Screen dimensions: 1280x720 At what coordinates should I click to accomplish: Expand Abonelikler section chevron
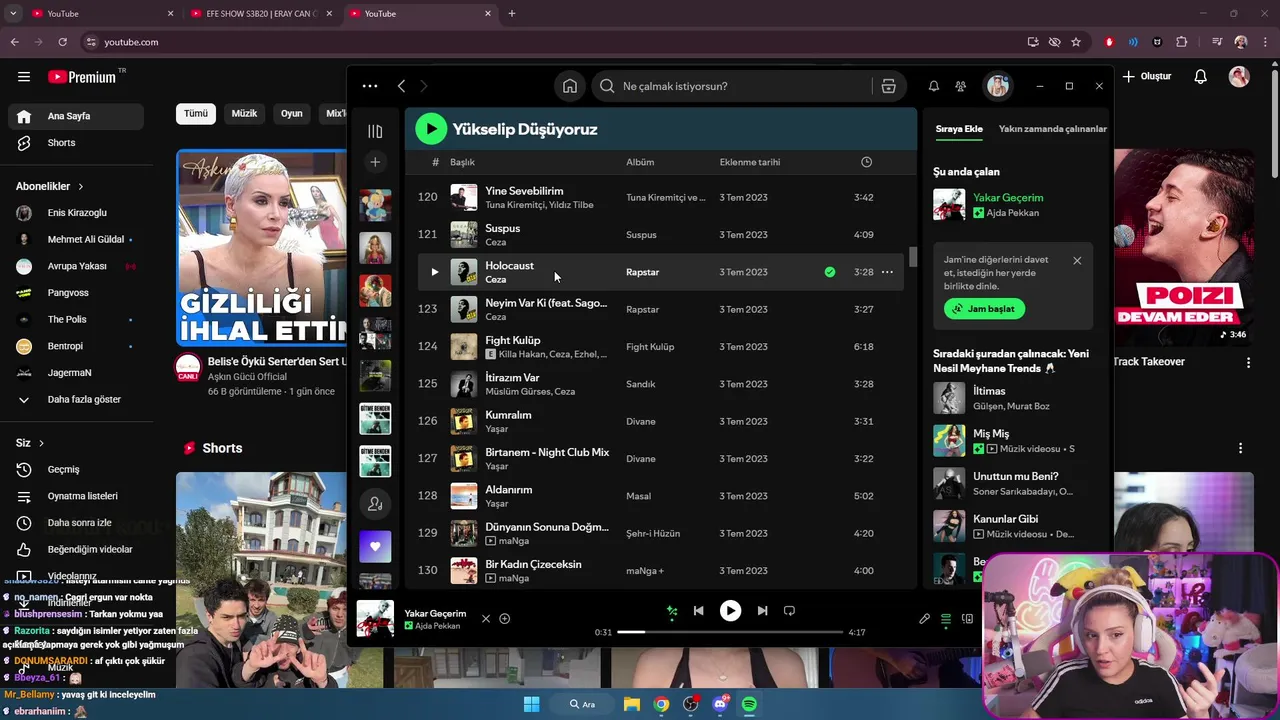click(x=81, y=187)
